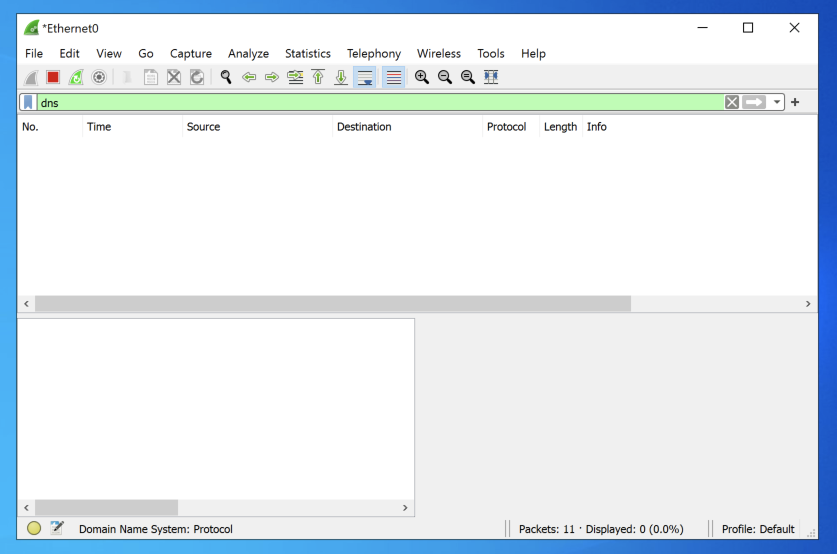Sort by the Source column header
This screenshot has height=554, width=837.
[257, 127]
